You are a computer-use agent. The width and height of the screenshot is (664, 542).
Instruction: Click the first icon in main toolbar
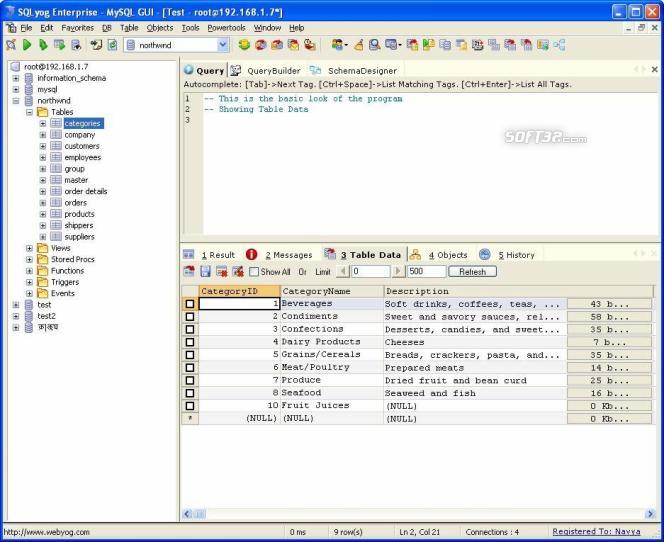(x=10, y=45)
